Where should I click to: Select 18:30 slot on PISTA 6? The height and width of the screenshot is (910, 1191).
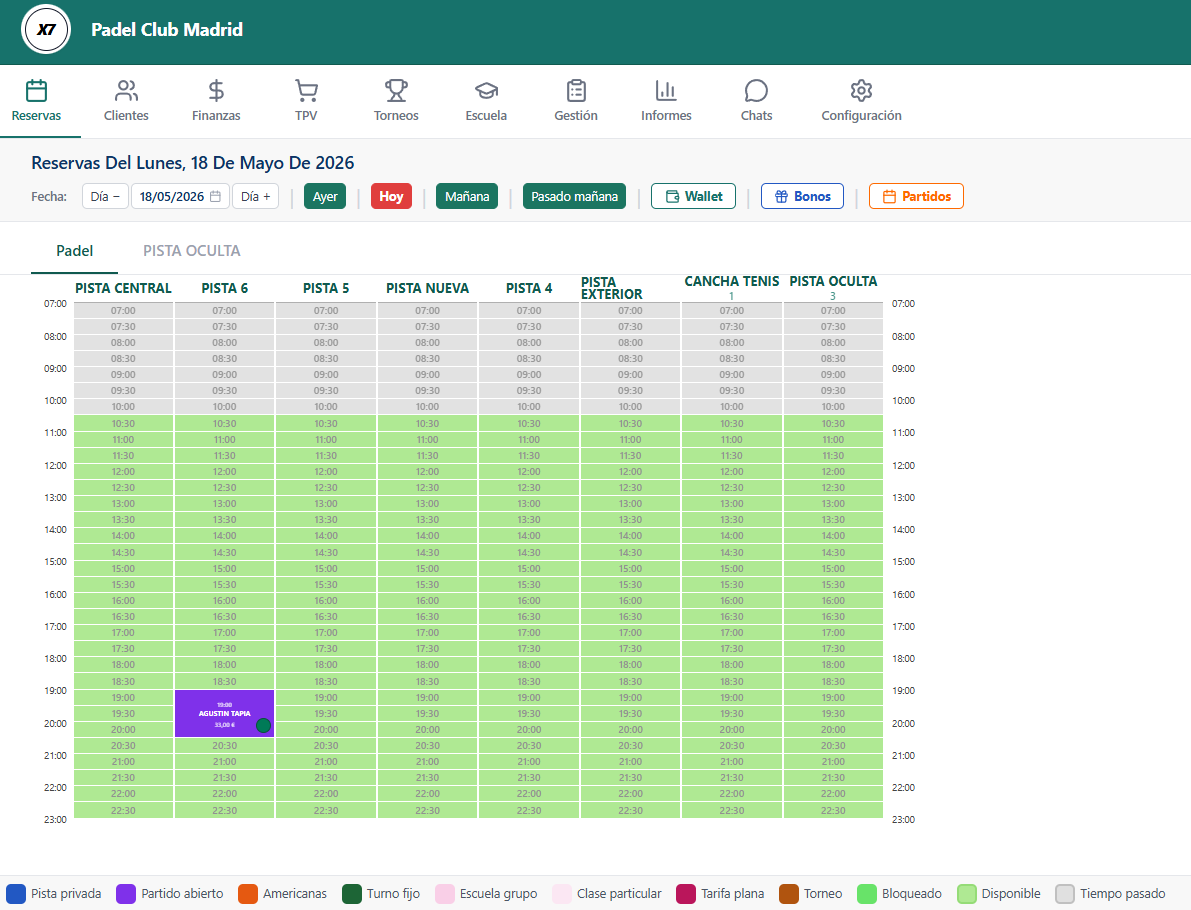(x=225, y=681)
